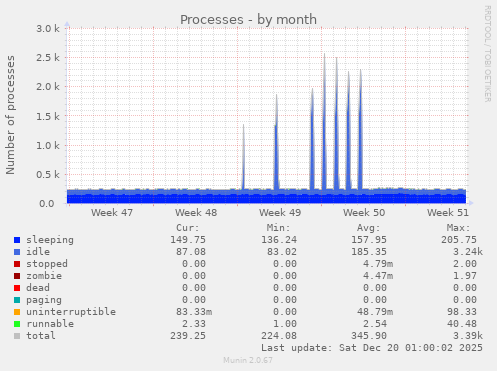Screen dimensions: 497x371
Task: Click the '0.5 k' y-axis label
Action: coord(48,174)
